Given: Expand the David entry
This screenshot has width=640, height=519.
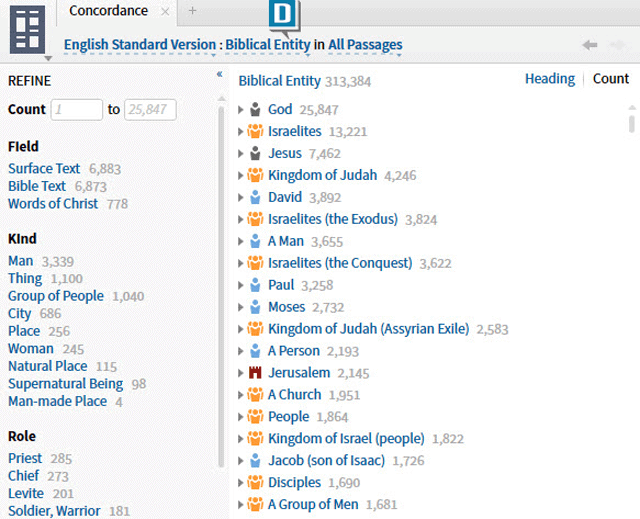Looking at the screenshot, I should pyautogui.click(x=240, y=198).
